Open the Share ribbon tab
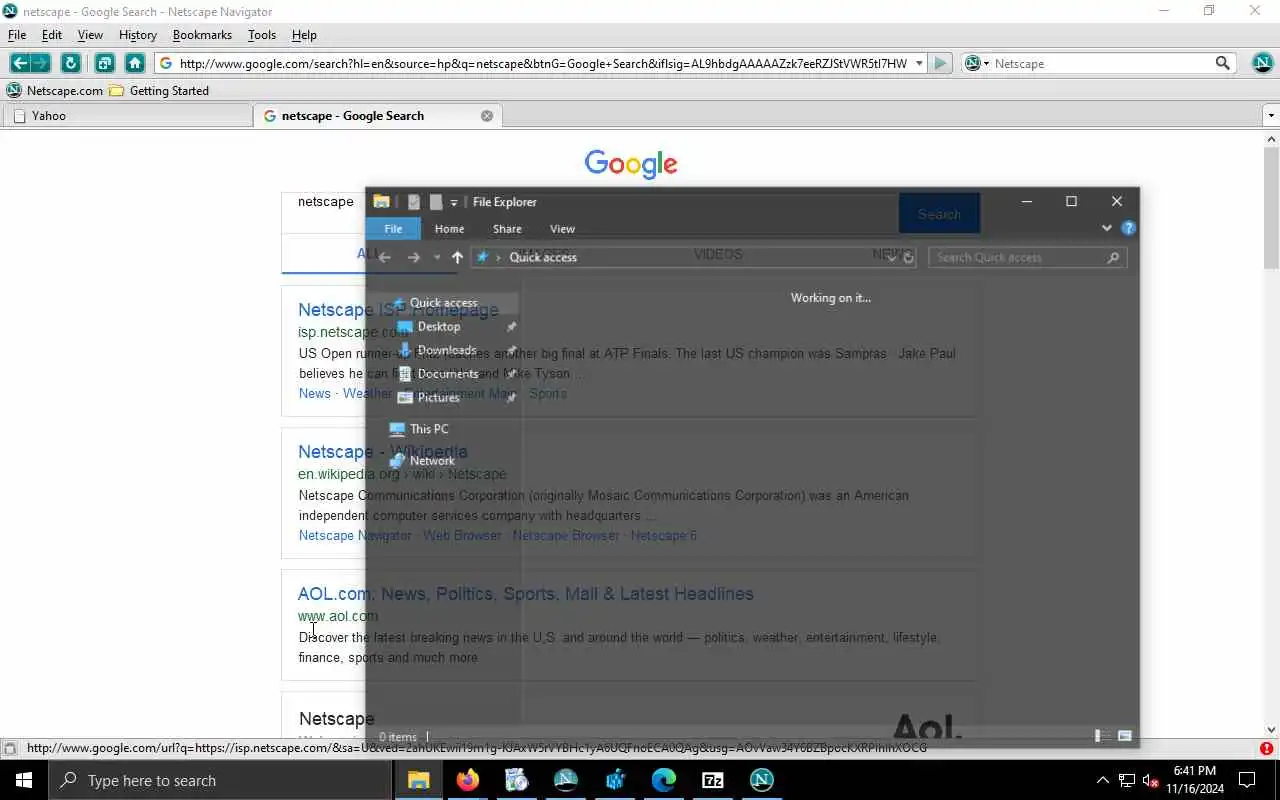 pos(507,229)
